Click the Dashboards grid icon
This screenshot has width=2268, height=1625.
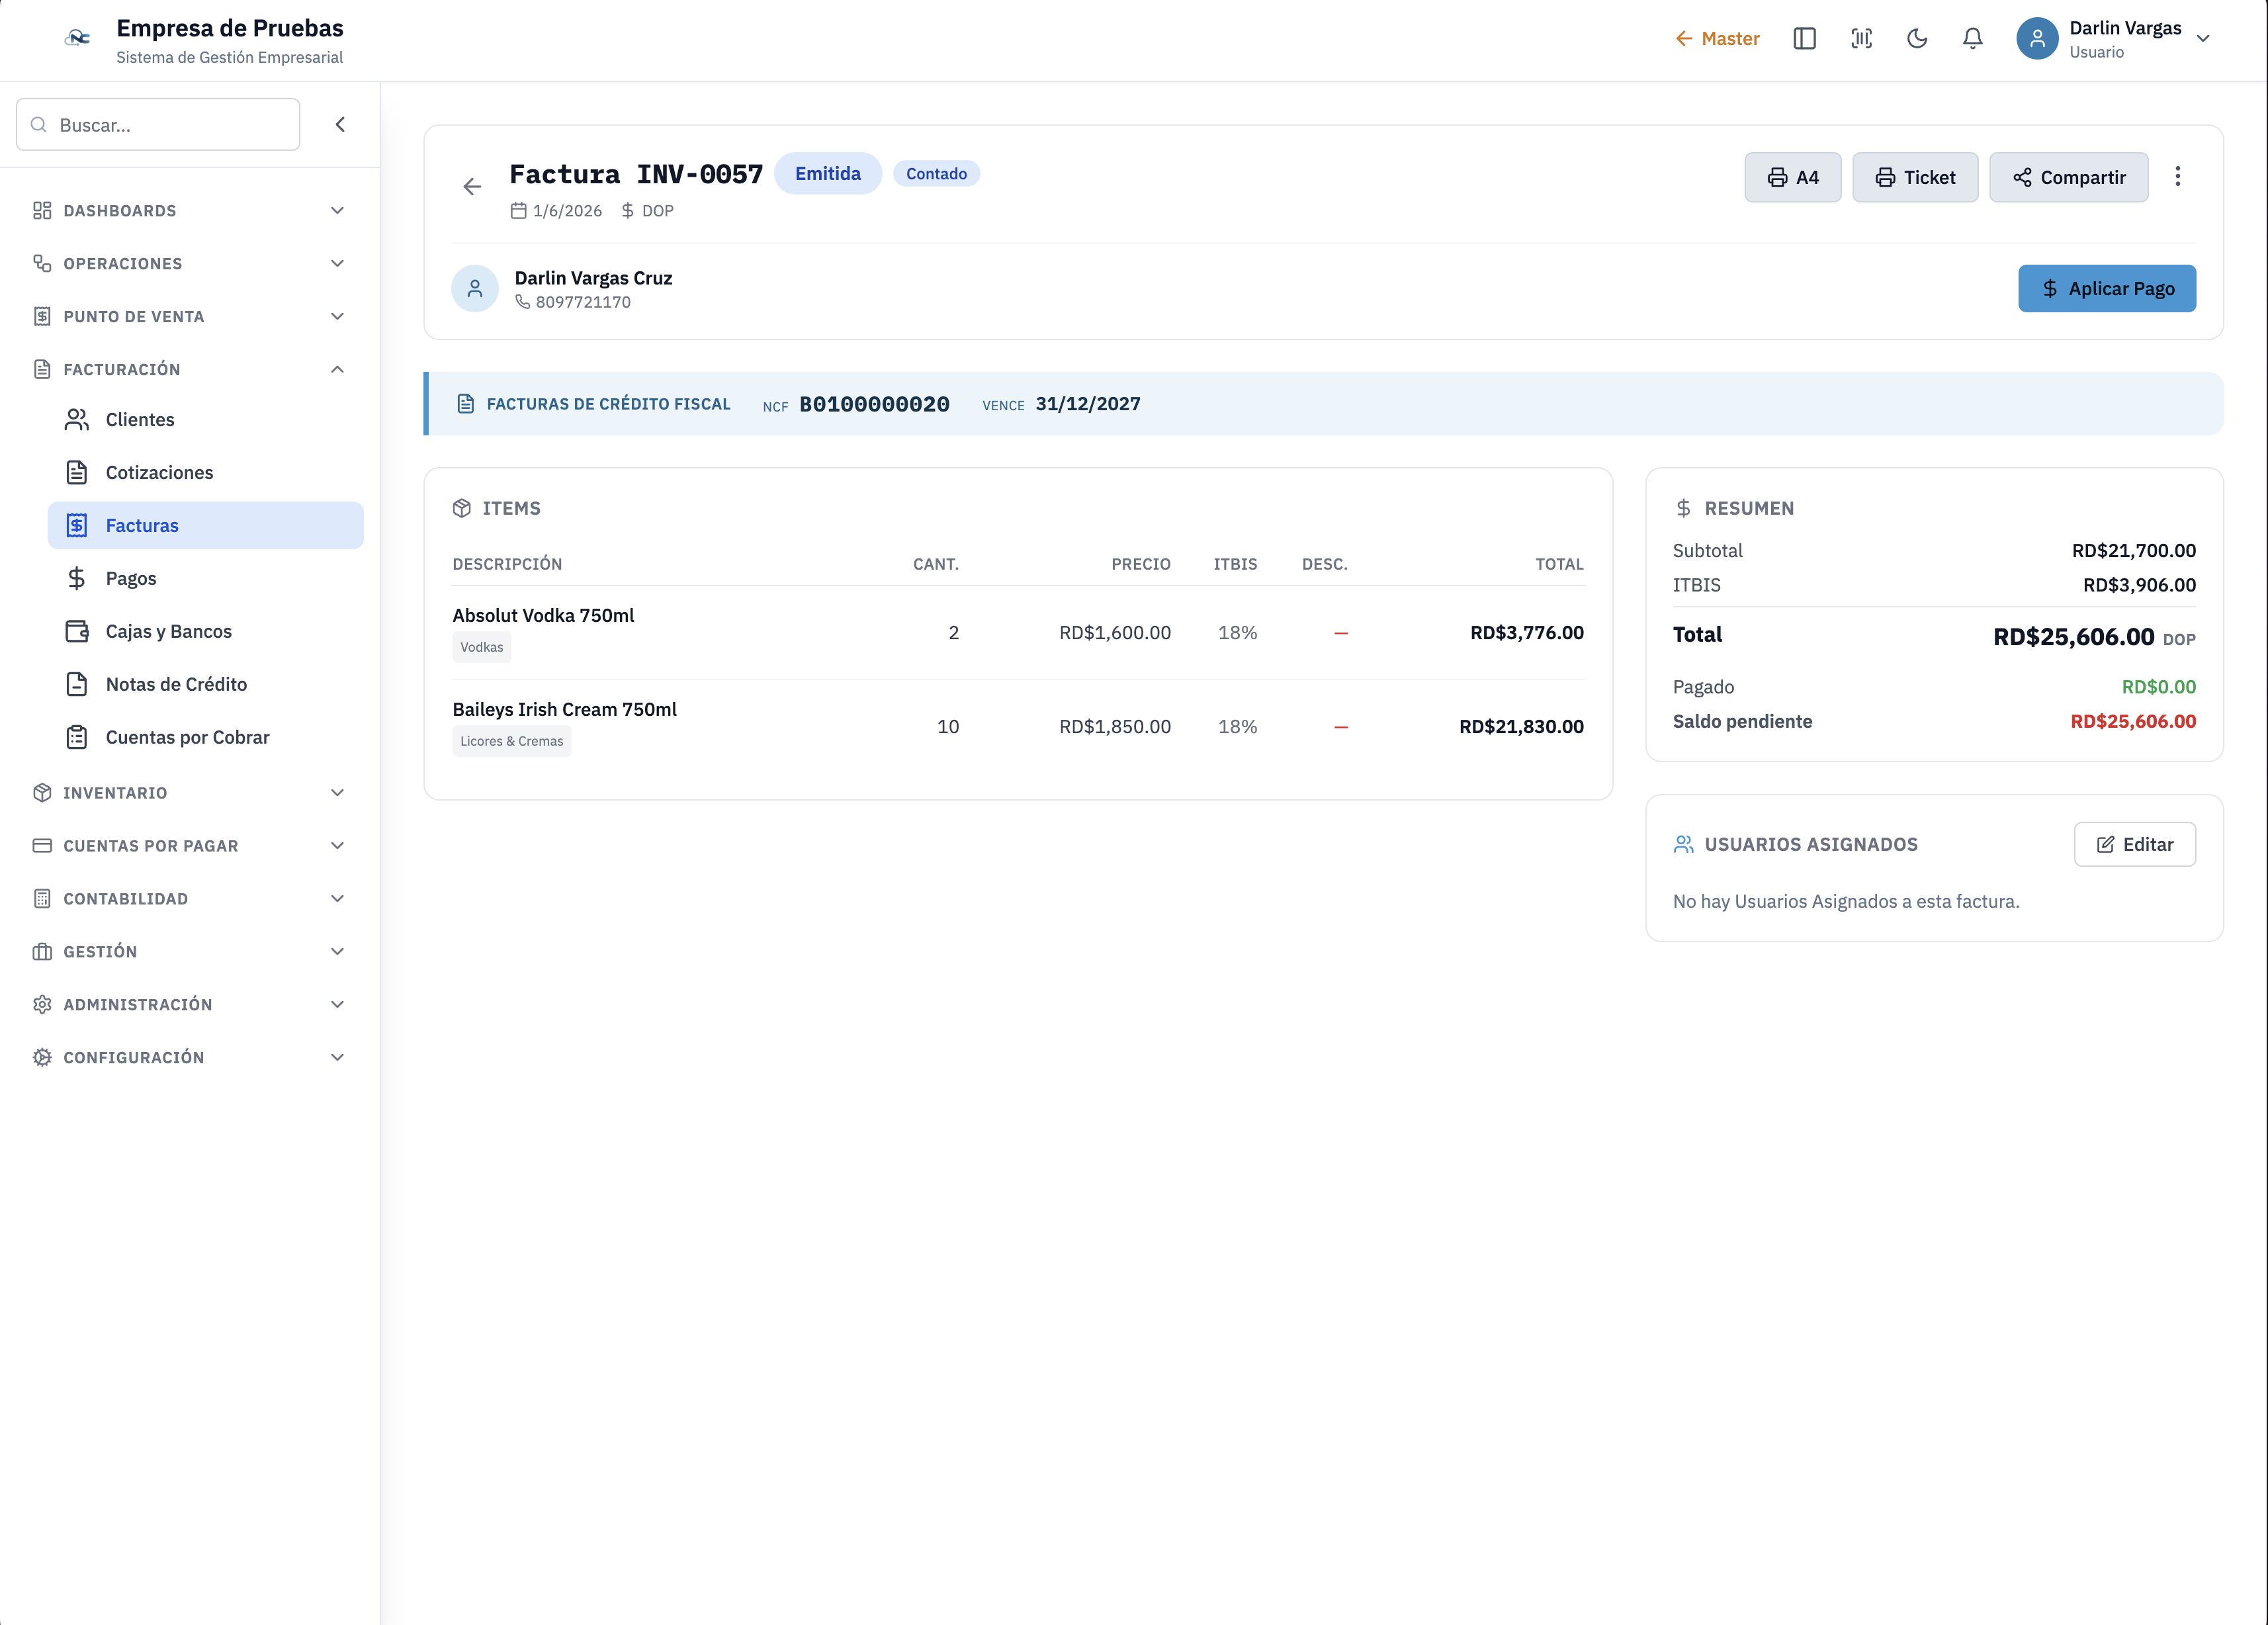click(x=42, y=210)
